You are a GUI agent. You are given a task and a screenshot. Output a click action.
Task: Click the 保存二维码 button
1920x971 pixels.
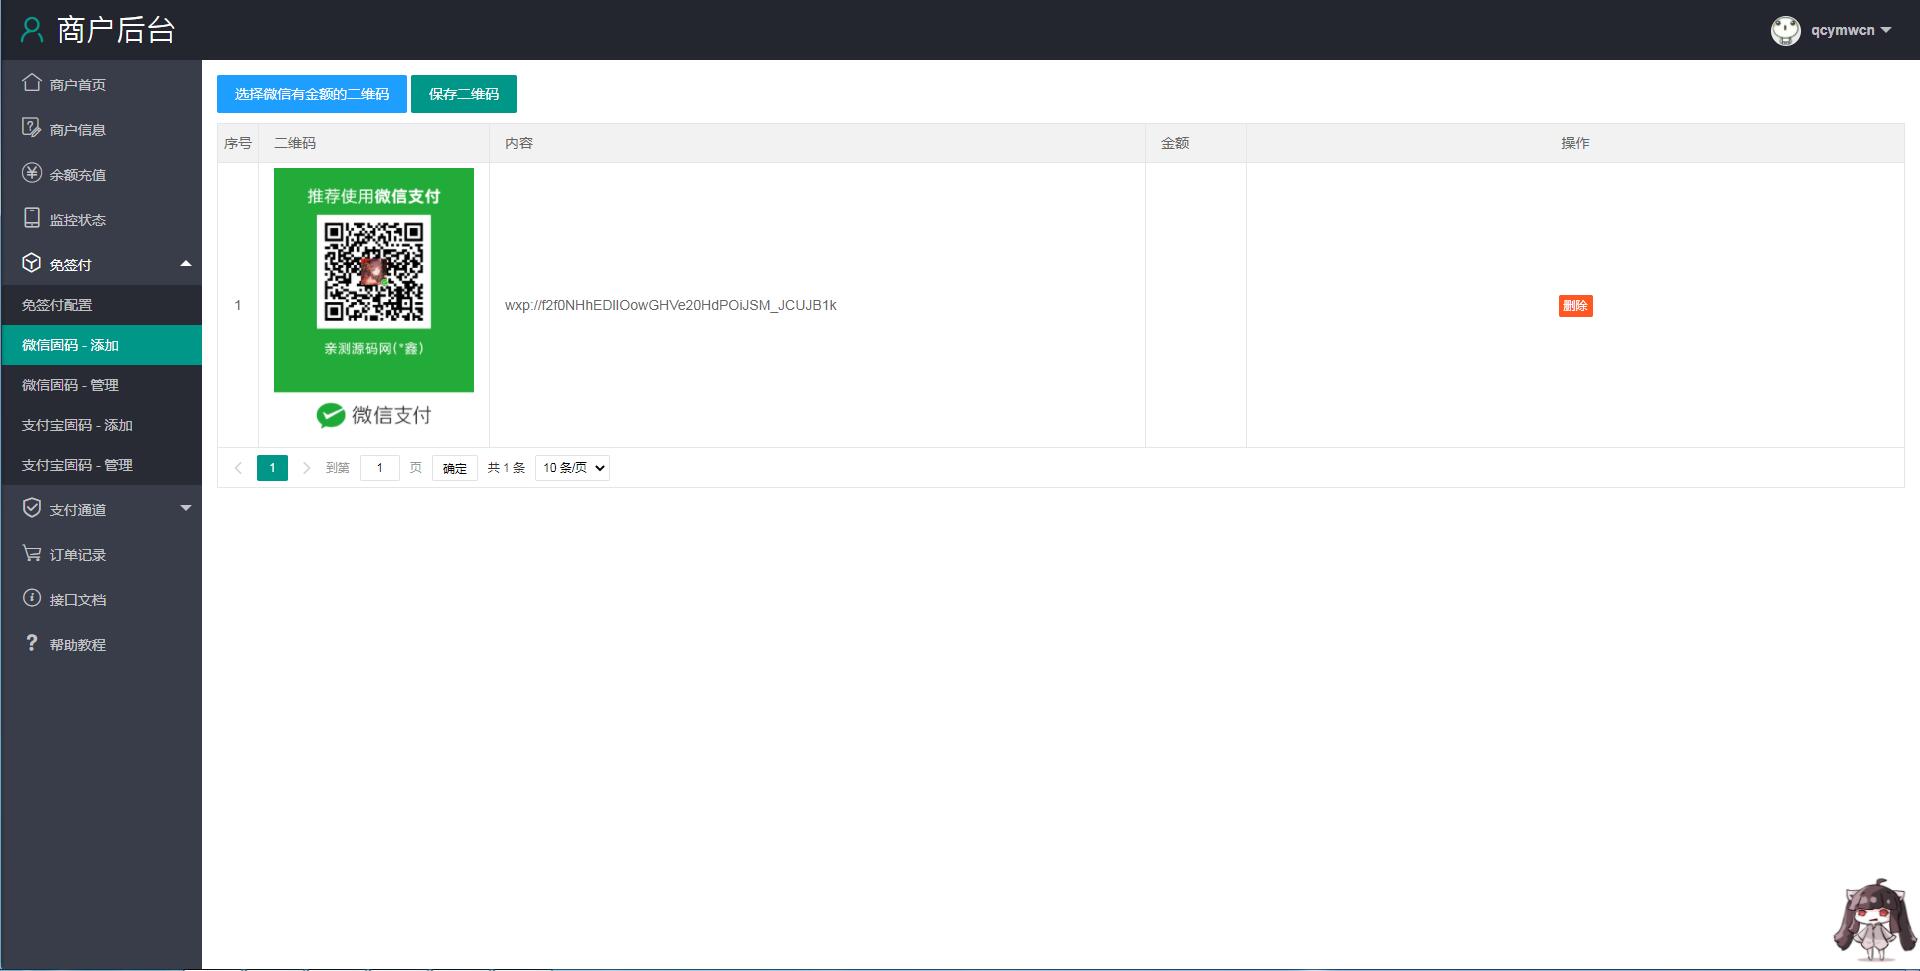464,94
